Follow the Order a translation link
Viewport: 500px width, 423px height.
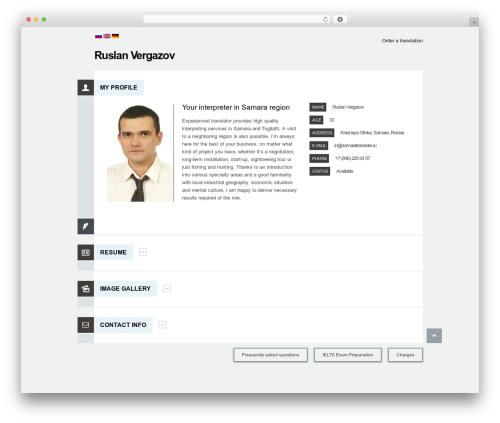pos(402,41)
